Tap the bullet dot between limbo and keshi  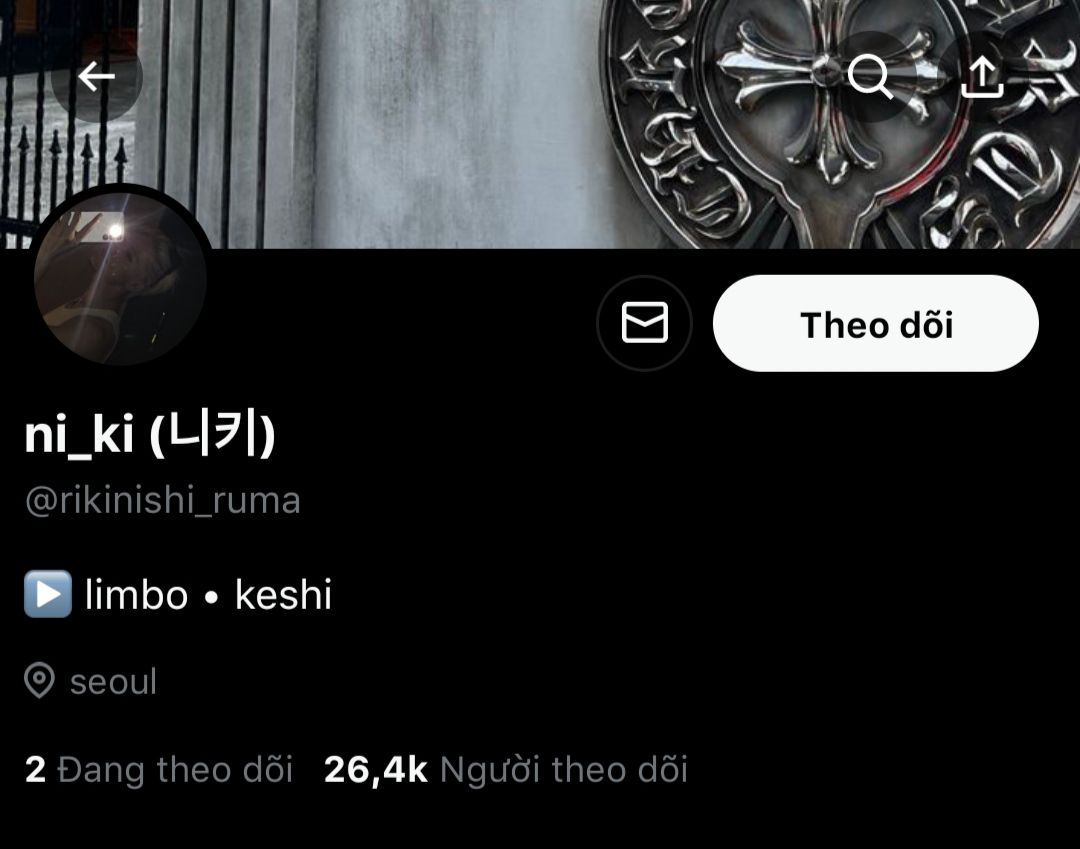coord(211,598)
